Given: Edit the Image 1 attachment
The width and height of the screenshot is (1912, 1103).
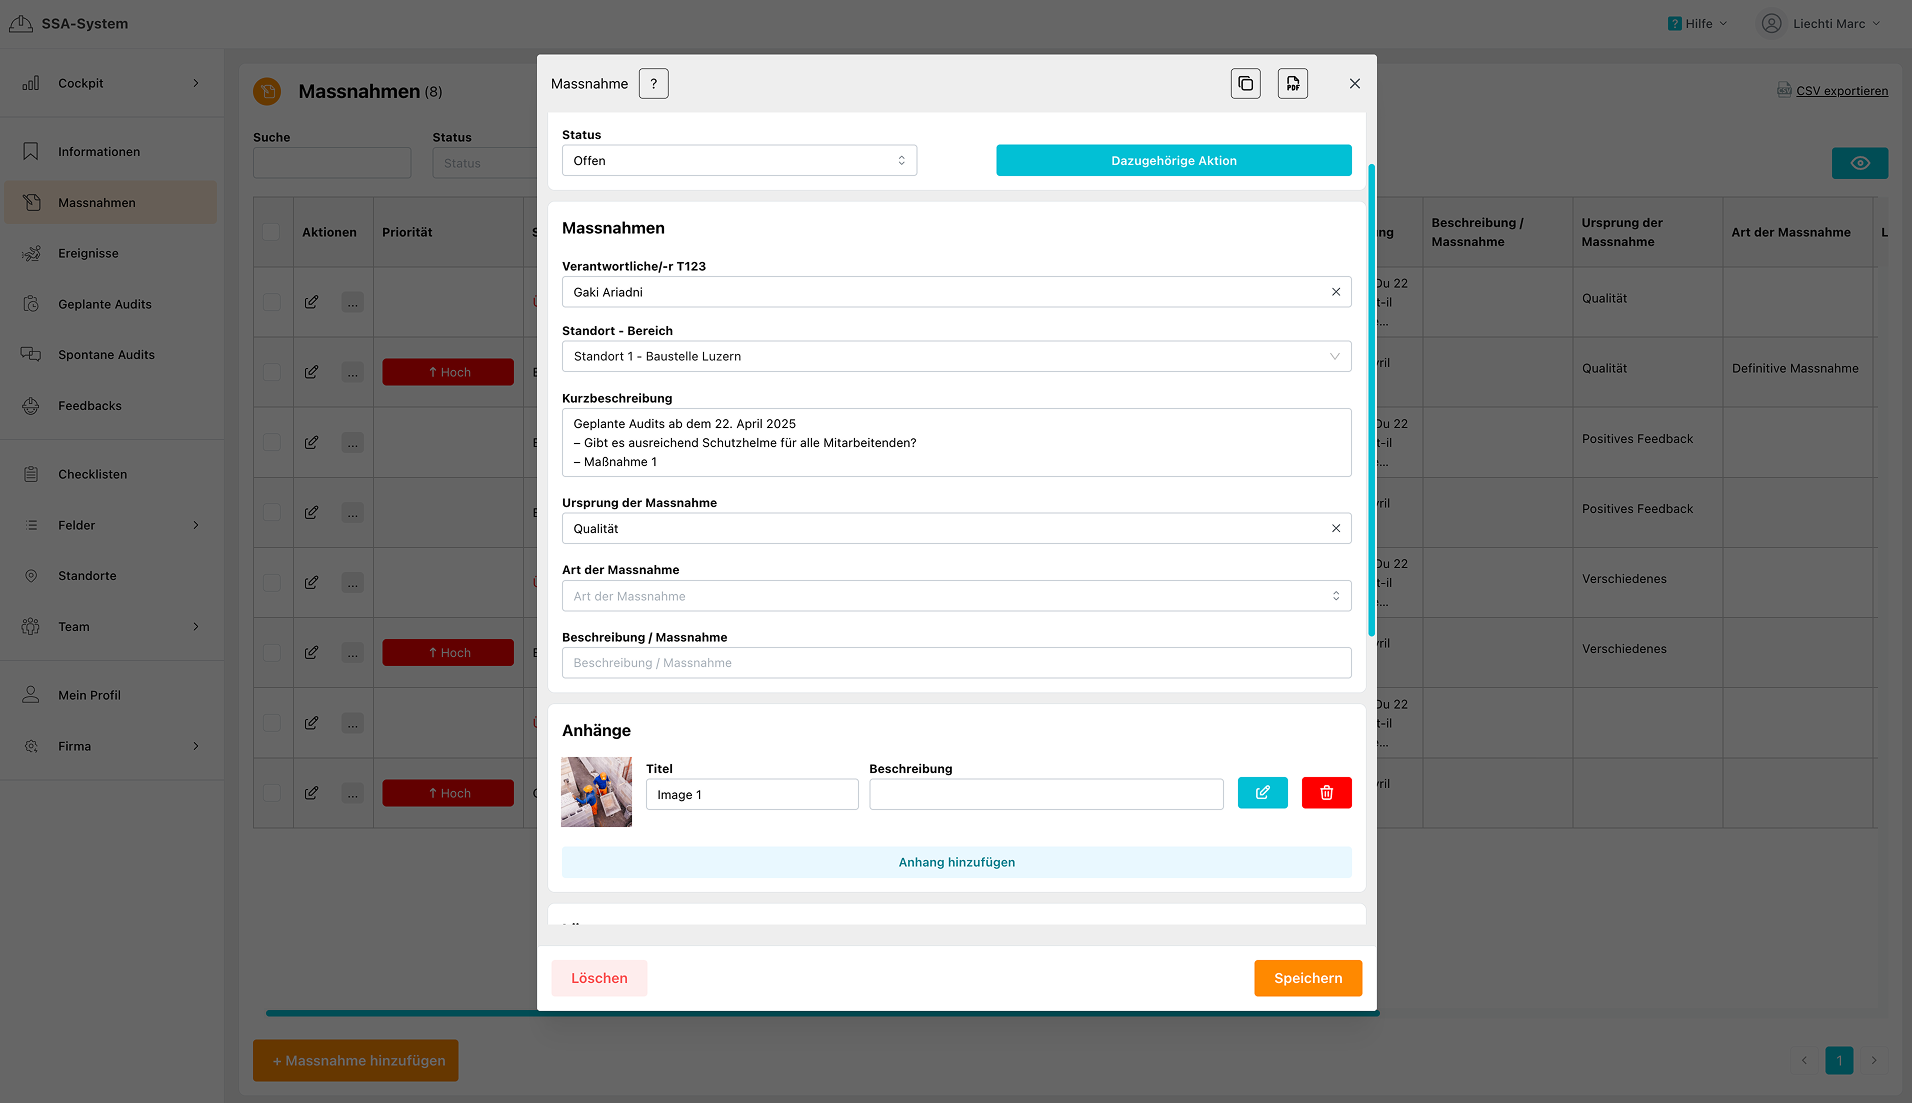Looking at the screenshot, I should (x=1262, y=793).
